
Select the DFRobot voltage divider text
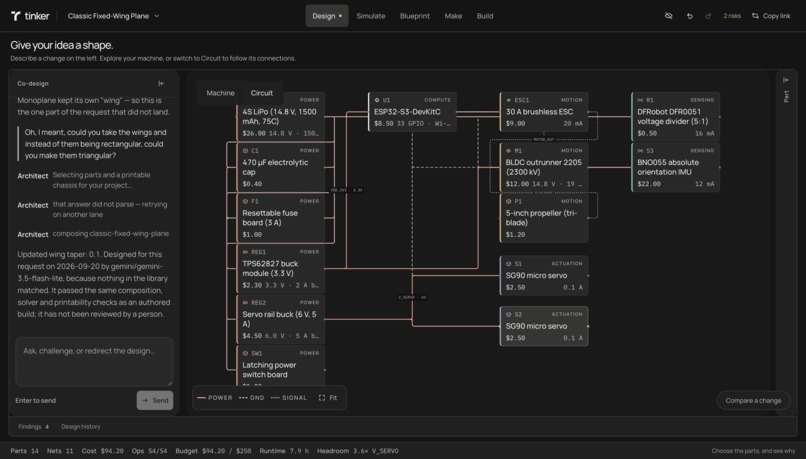(x=672, y=116)
